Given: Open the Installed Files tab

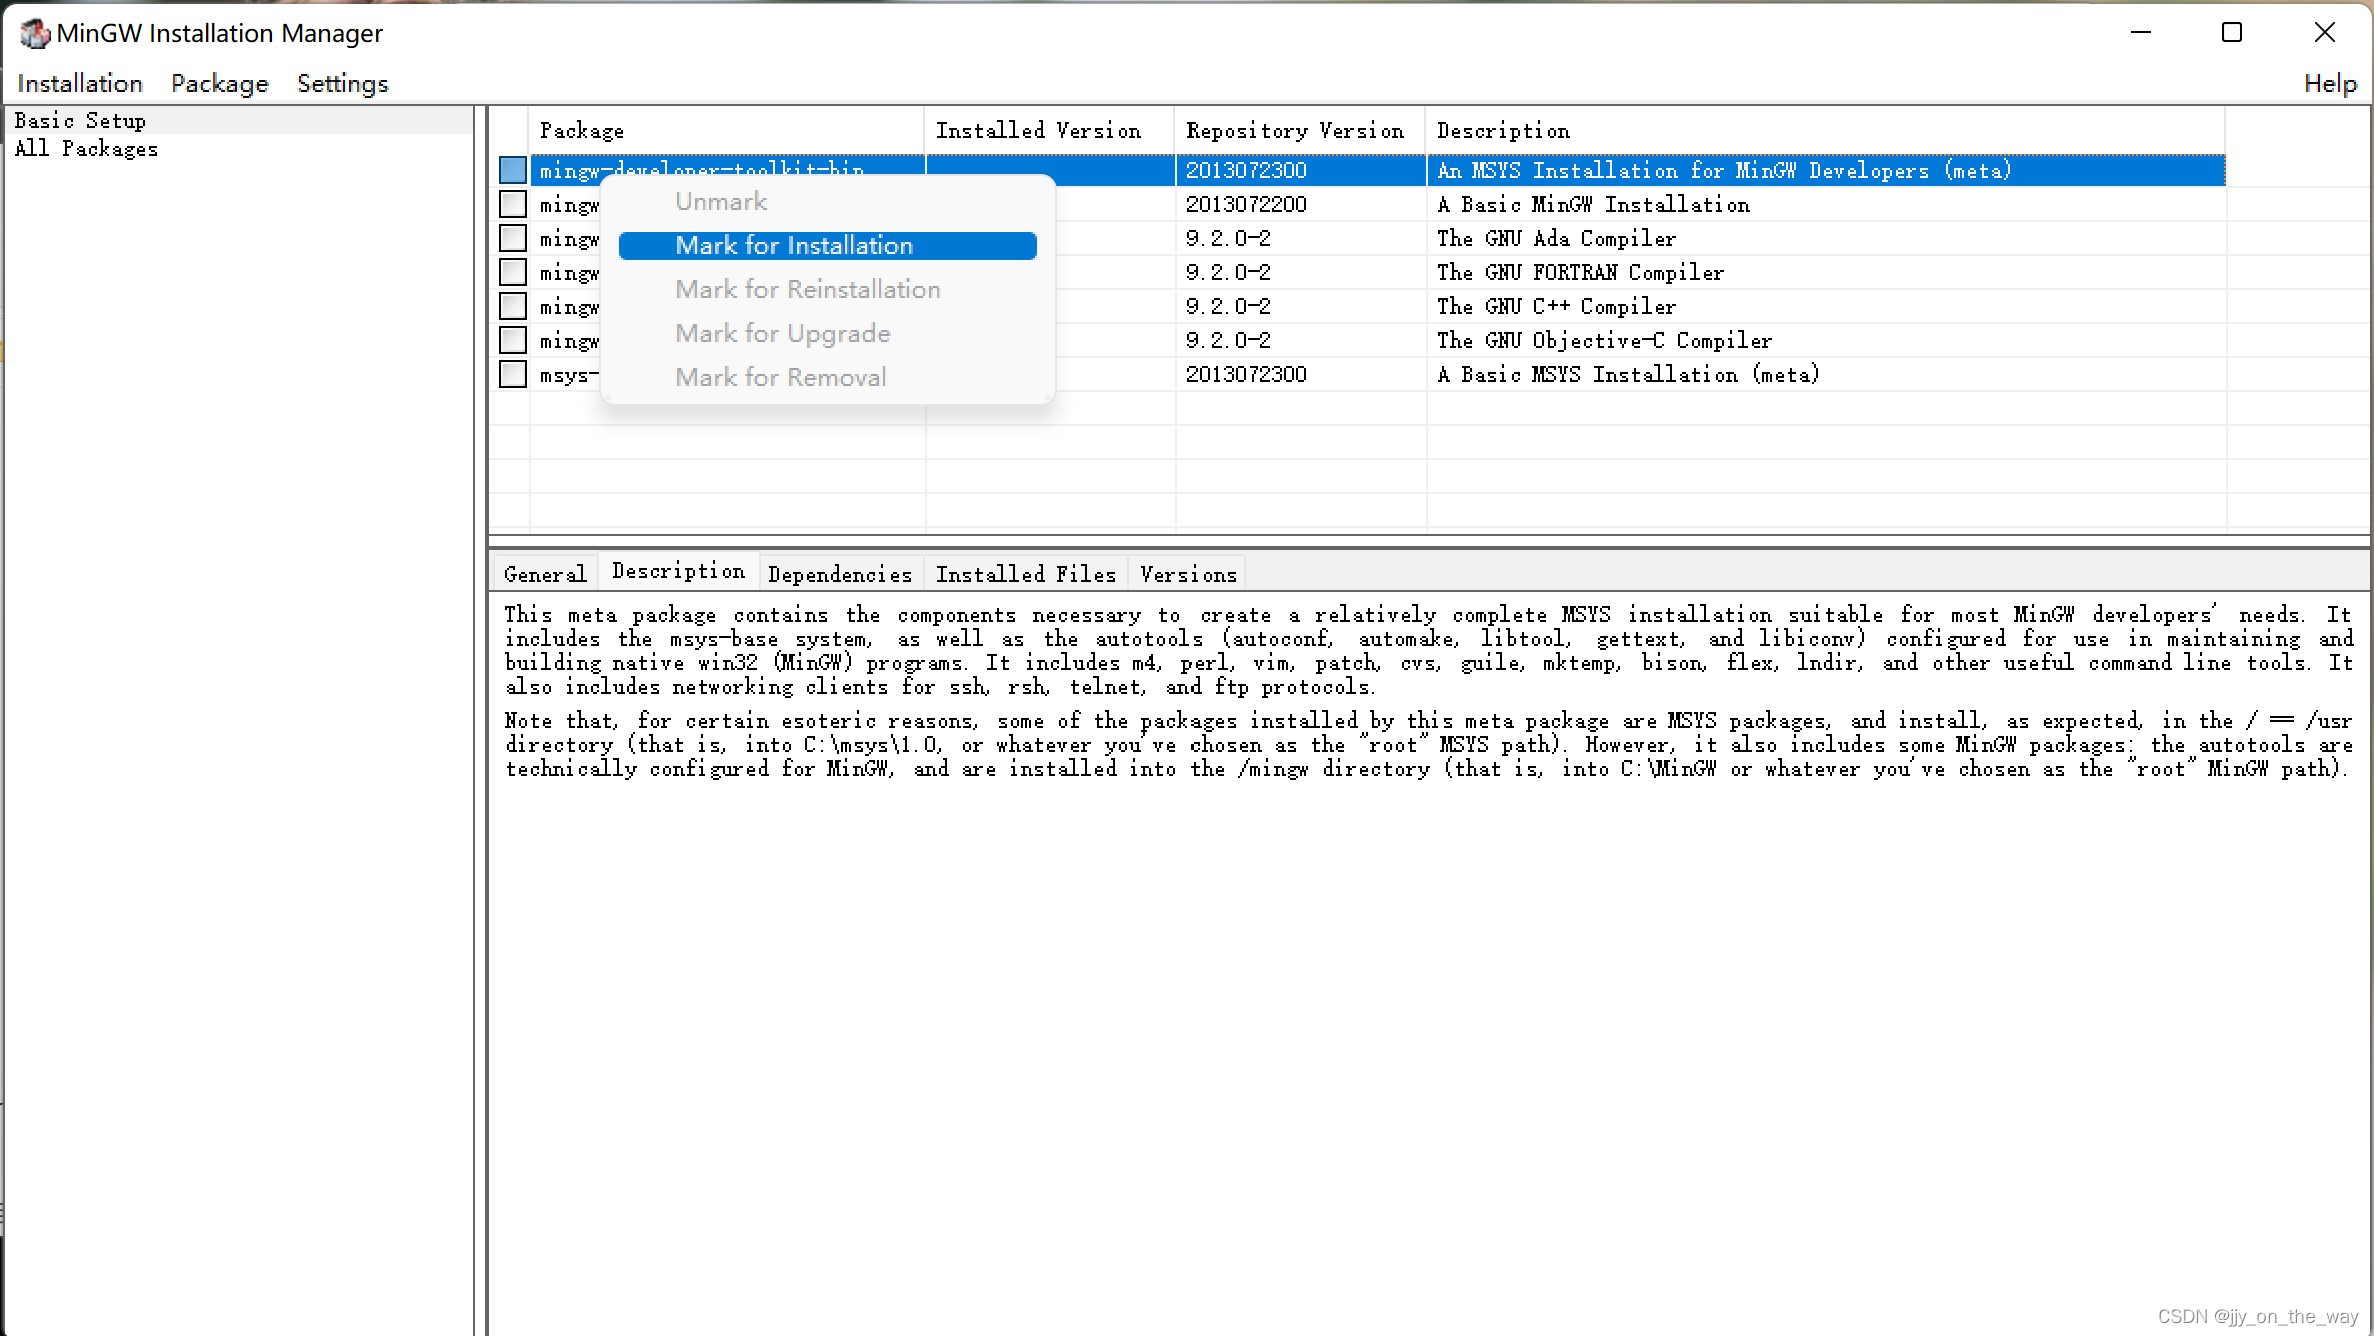Looking at the screenshot, I should 1025,574.
